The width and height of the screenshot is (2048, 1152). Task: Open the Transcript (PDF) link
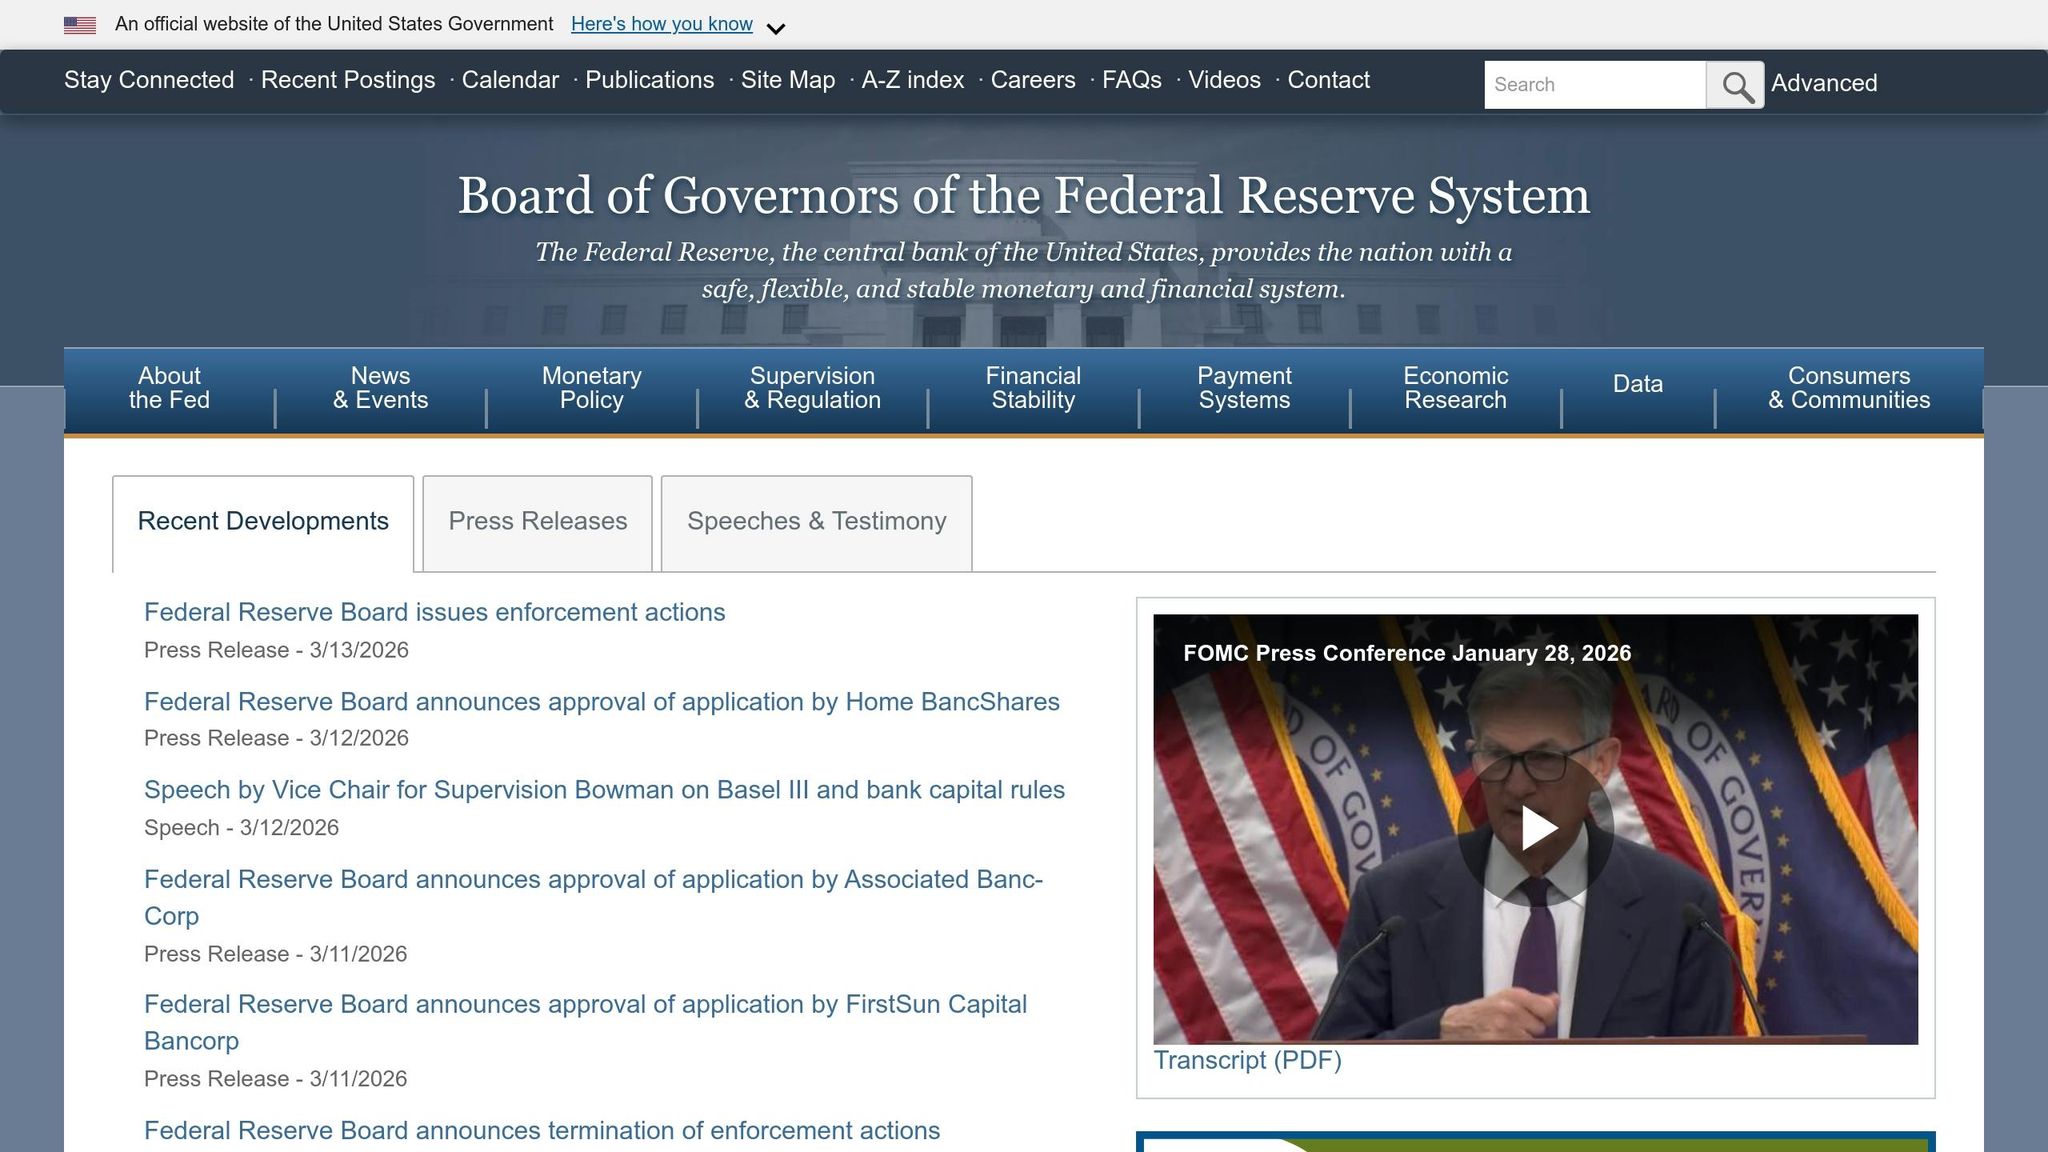point(1248,1060)
